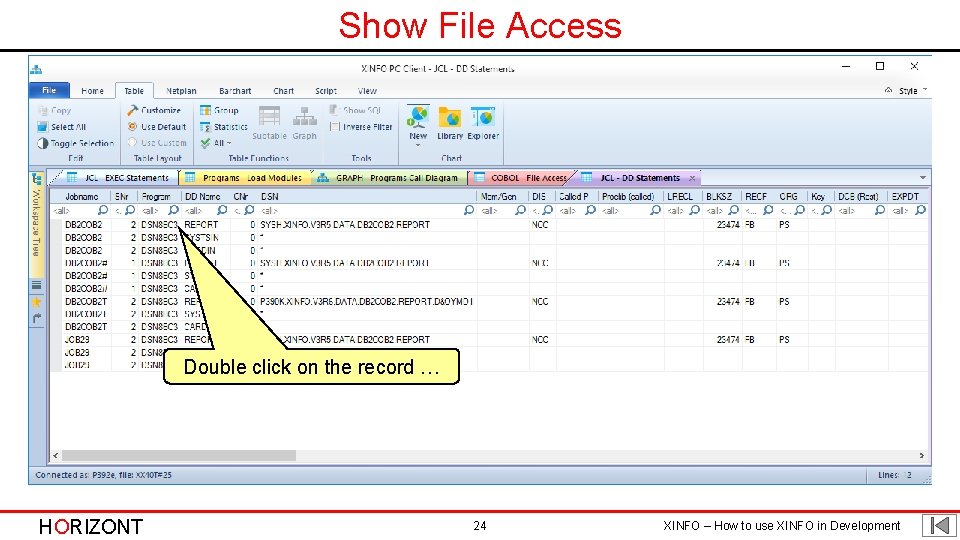Click Select All in the Edit group
Screen dimensions: 960x540
(x=62, y=127)
